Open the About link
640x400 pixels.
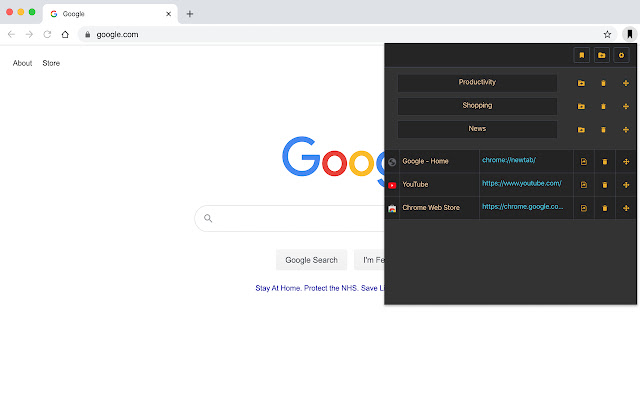click(x=22, y=63)
